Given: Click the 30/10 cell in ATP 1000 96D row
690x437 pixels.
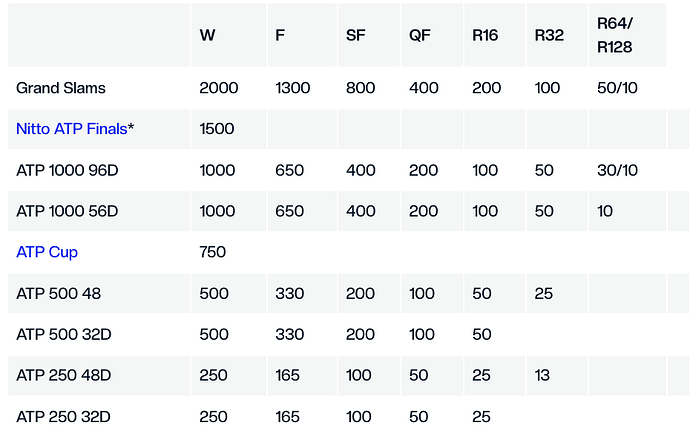Looking at the screenshot, I should (x=617, y=170).
